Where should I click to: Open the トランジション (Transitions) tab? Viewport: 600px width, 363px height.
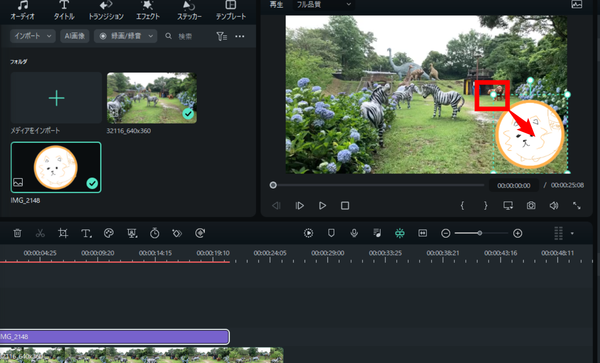tap(106, 10)
